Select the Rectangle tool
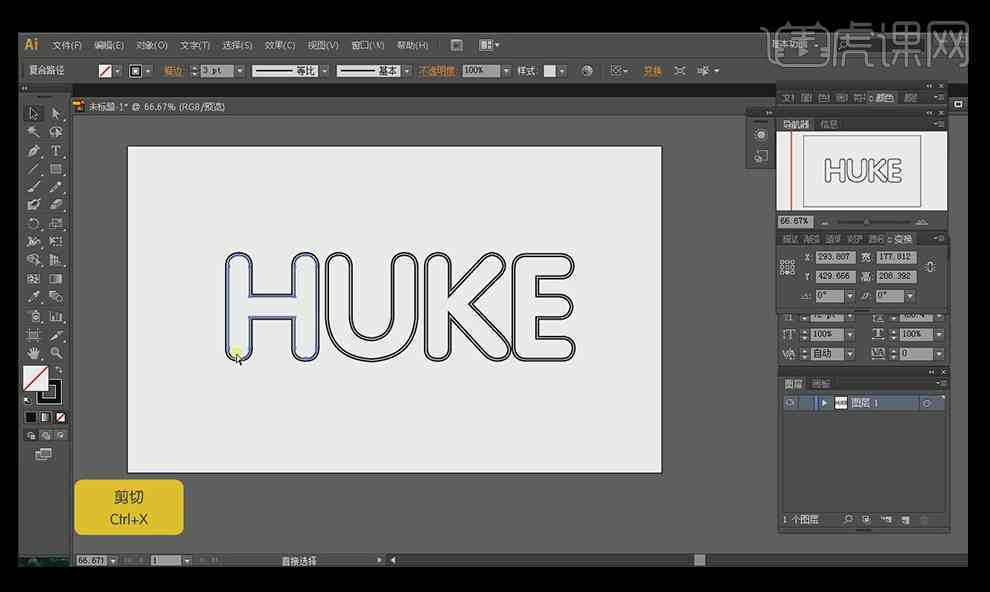The image size is (990, 592). coord(56,169)
